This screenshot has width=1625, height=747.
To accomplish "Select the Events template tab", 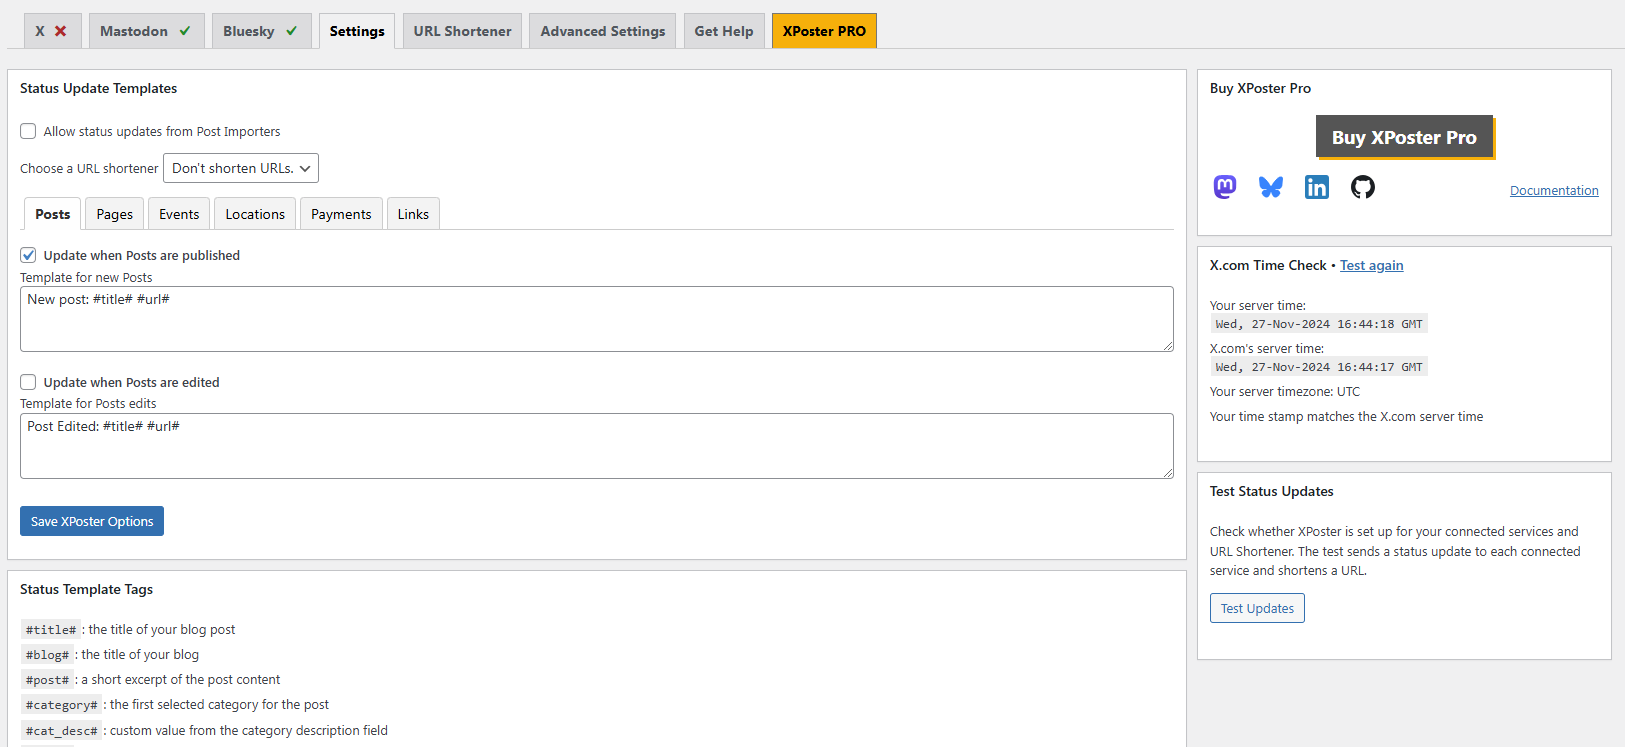I will (x=179, y=214).
